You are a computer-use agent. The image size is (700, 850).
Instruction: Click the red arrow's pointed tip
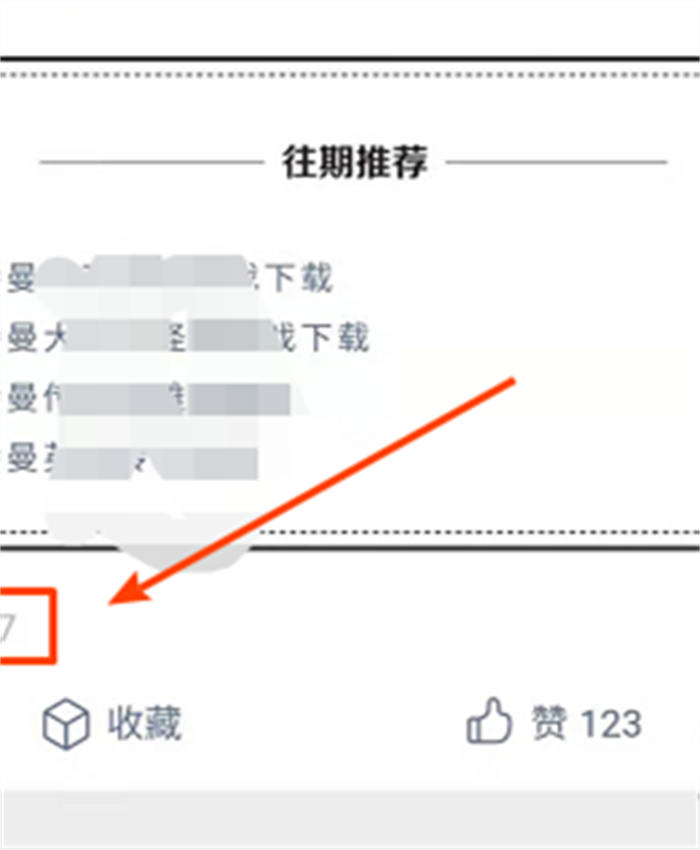[112, 603]
